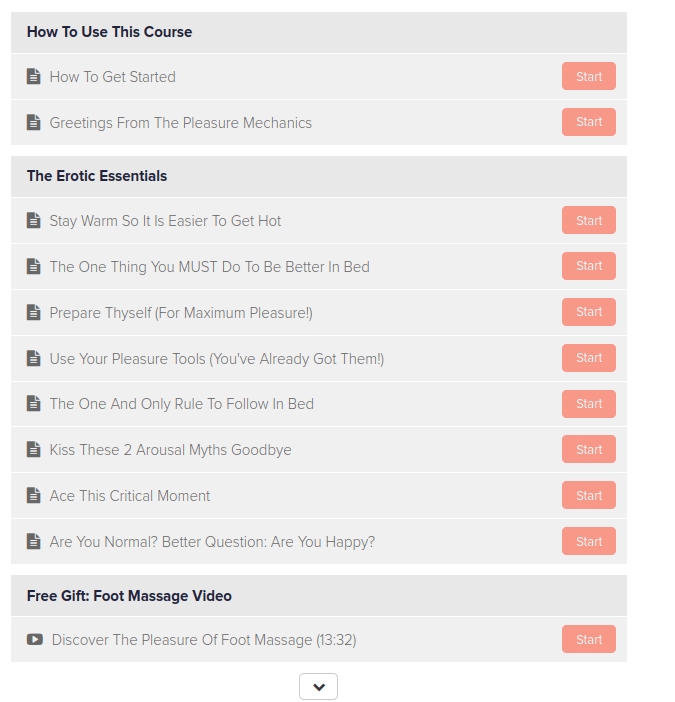Select the Free Gift: Foot Massage Video header
The width and height of the screenshot is (675, 702).
click(x=129, y=596)
